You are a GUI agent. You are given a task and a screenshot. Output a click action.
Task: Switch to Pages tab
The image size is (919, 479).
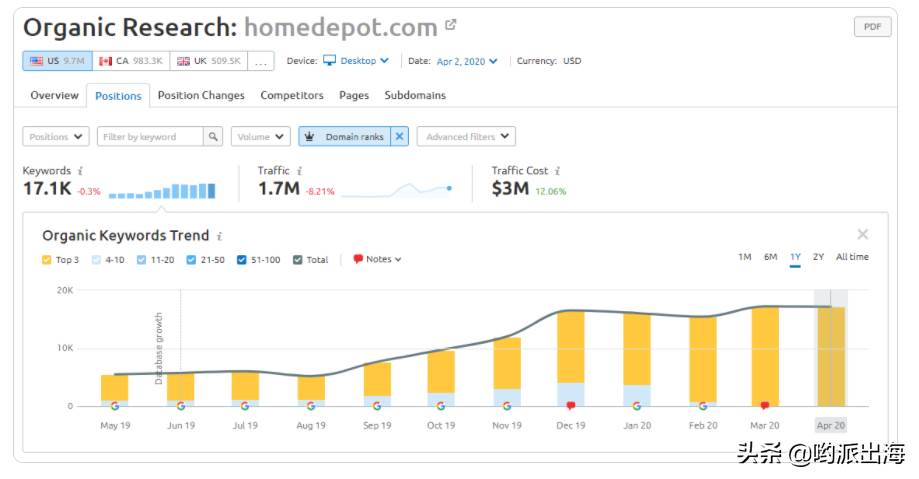click(354, 95)
